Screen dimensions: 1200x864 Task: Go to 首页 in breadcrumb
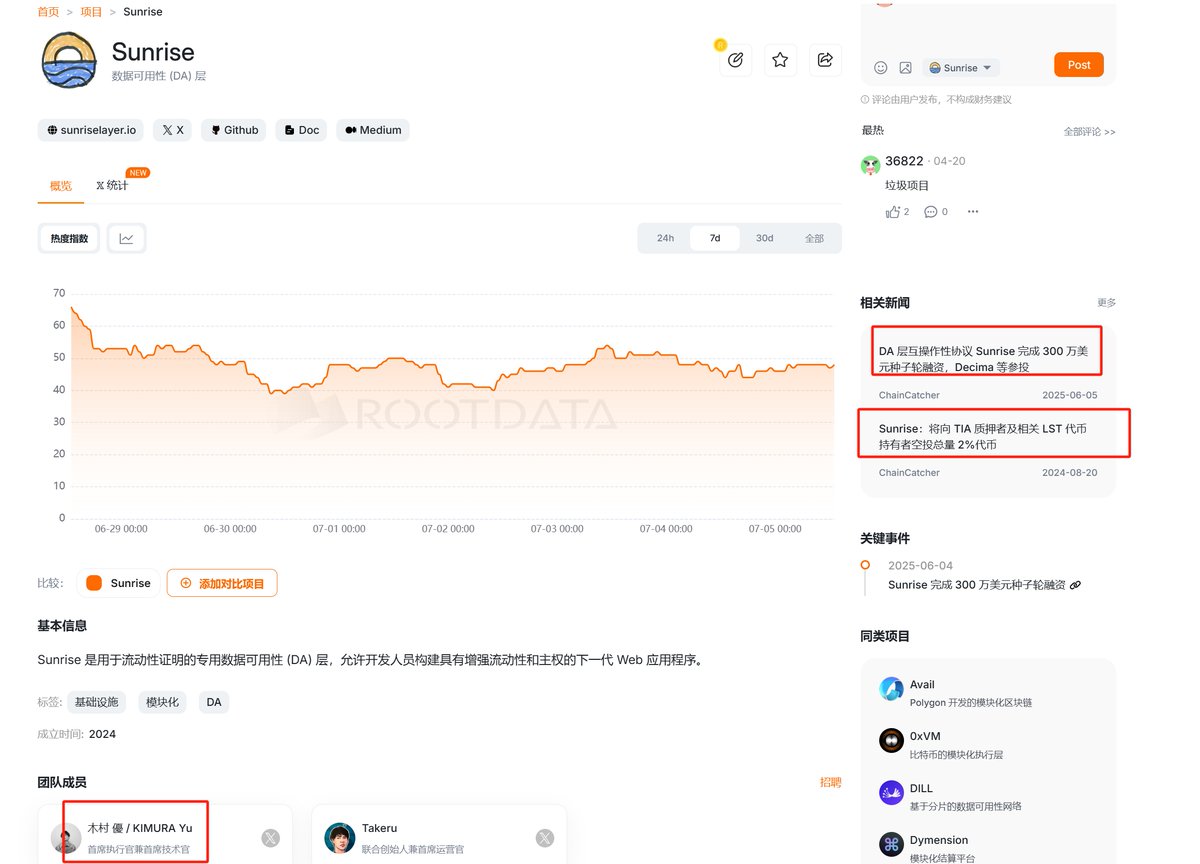(48, 12)
